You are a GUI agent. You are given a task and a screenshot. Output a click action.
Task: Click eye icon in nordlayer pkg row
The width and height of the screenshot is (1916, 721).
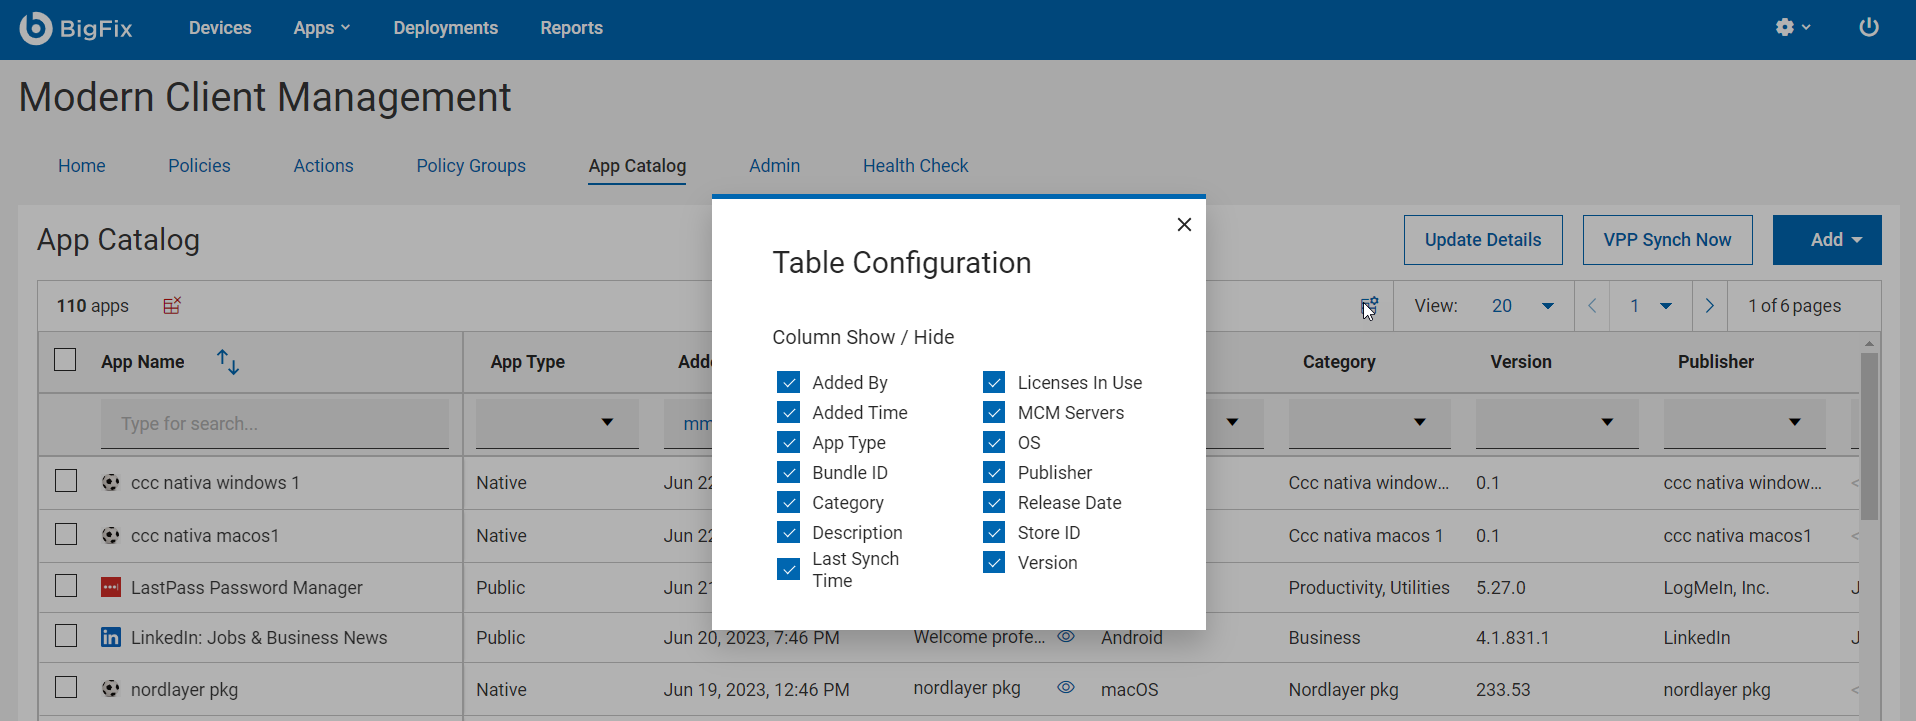coord(1066,687)
